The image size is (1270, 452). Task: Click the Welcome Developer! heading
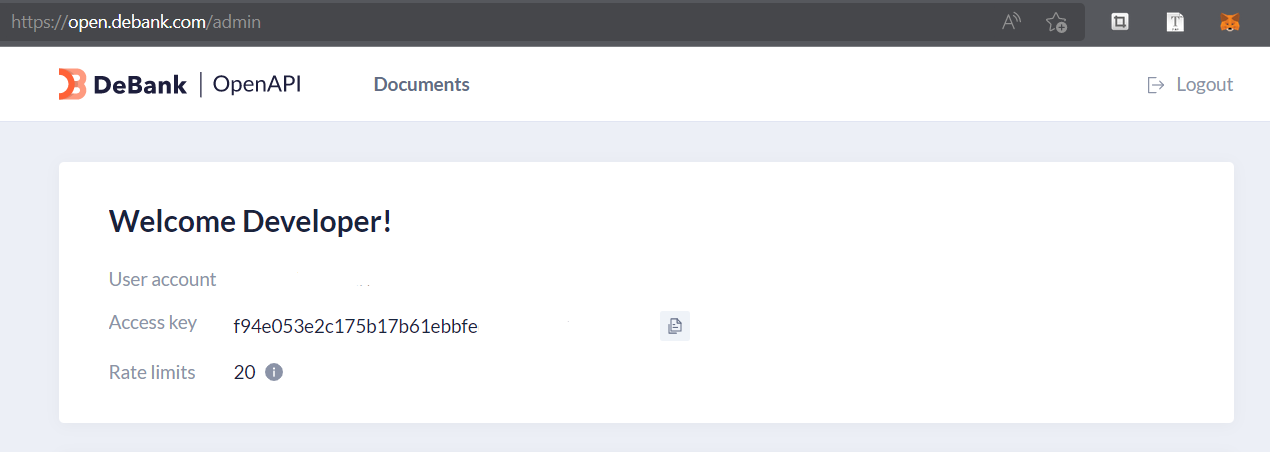coord(250,221)
